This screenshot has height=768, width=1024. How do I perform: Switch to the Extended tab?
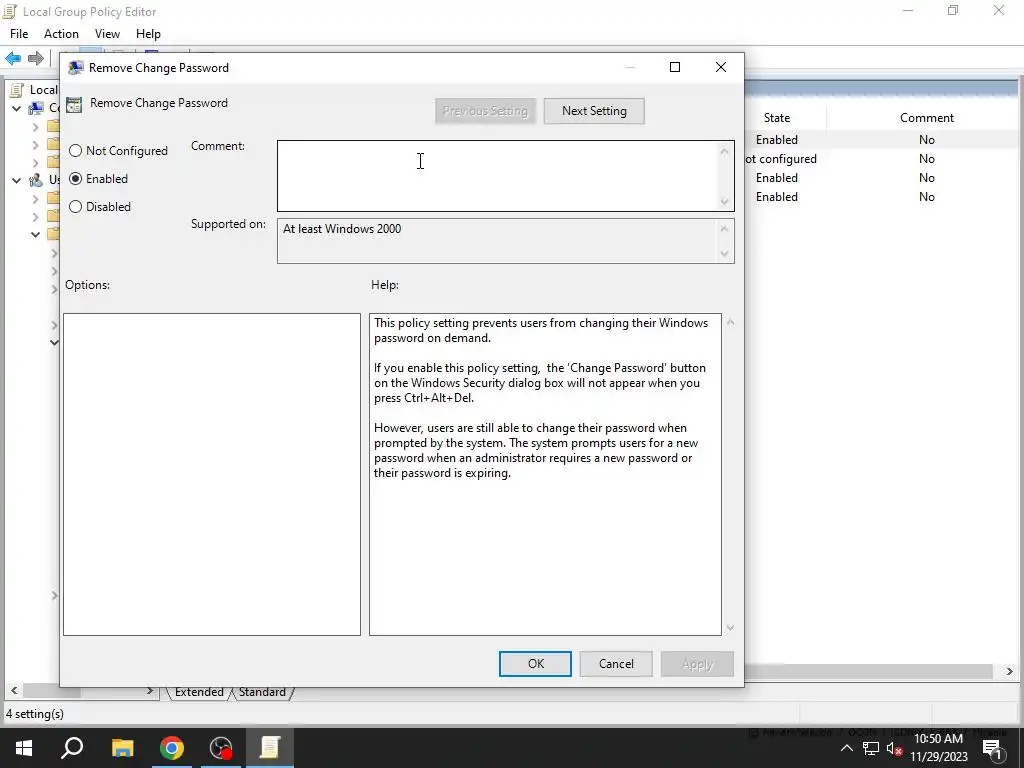199,692
